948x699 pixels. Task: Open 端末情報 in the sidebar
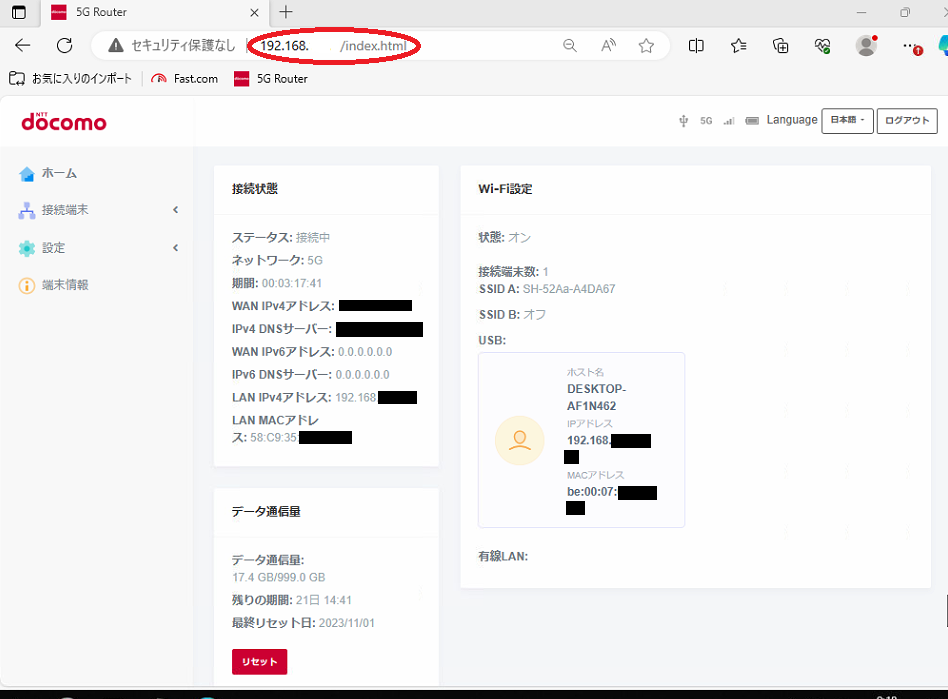64,285
